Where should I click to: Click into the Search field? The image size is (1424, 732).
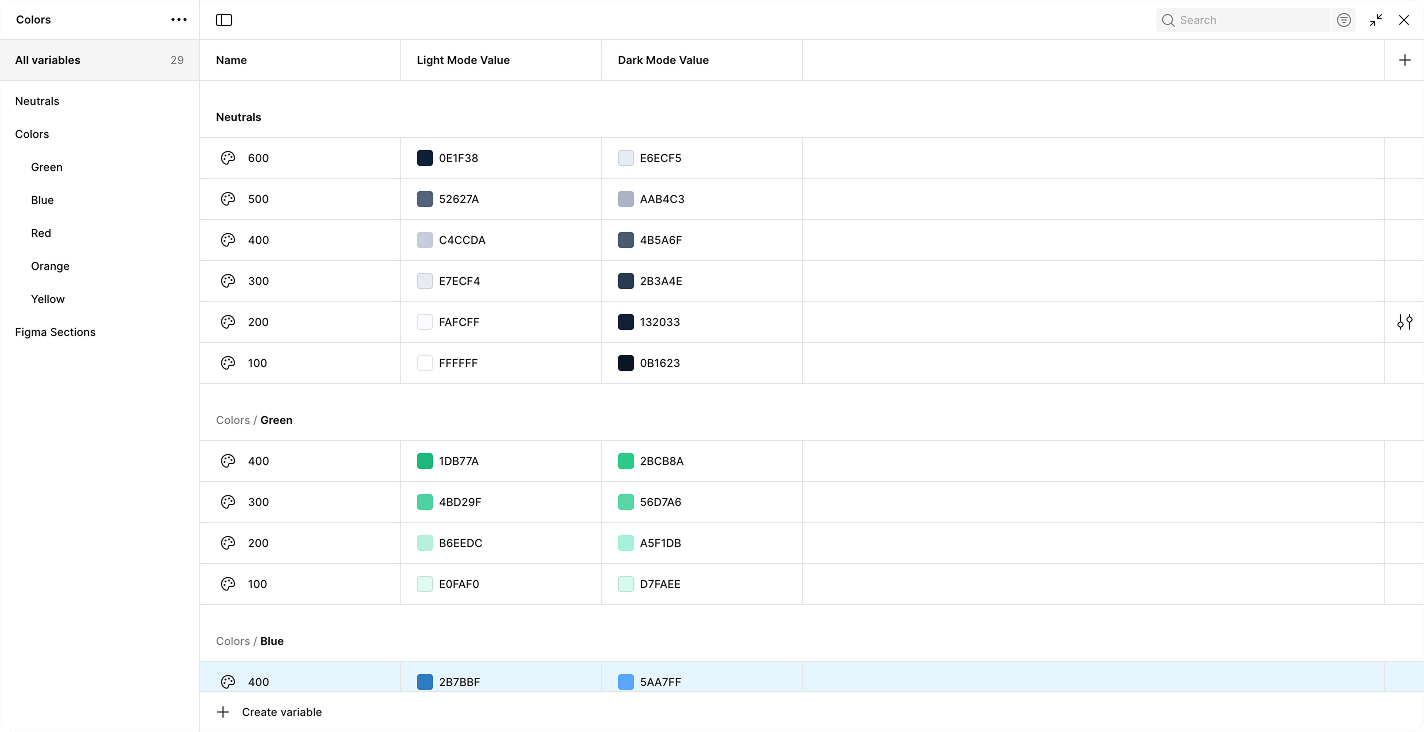[1250, 20]
